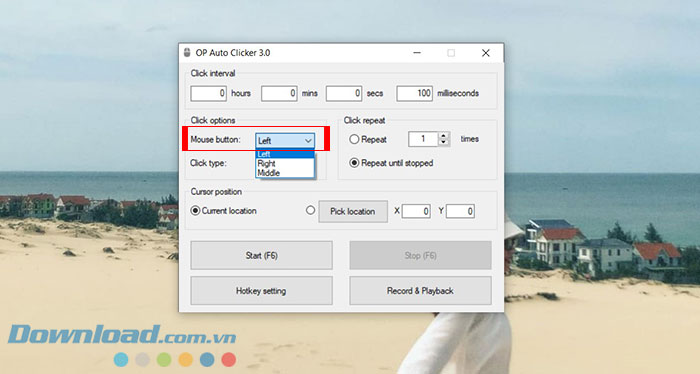Screen dimensions: 700x374
Task: Focus the hours input field
Action: pyautogui.click(x=208, y=93)
